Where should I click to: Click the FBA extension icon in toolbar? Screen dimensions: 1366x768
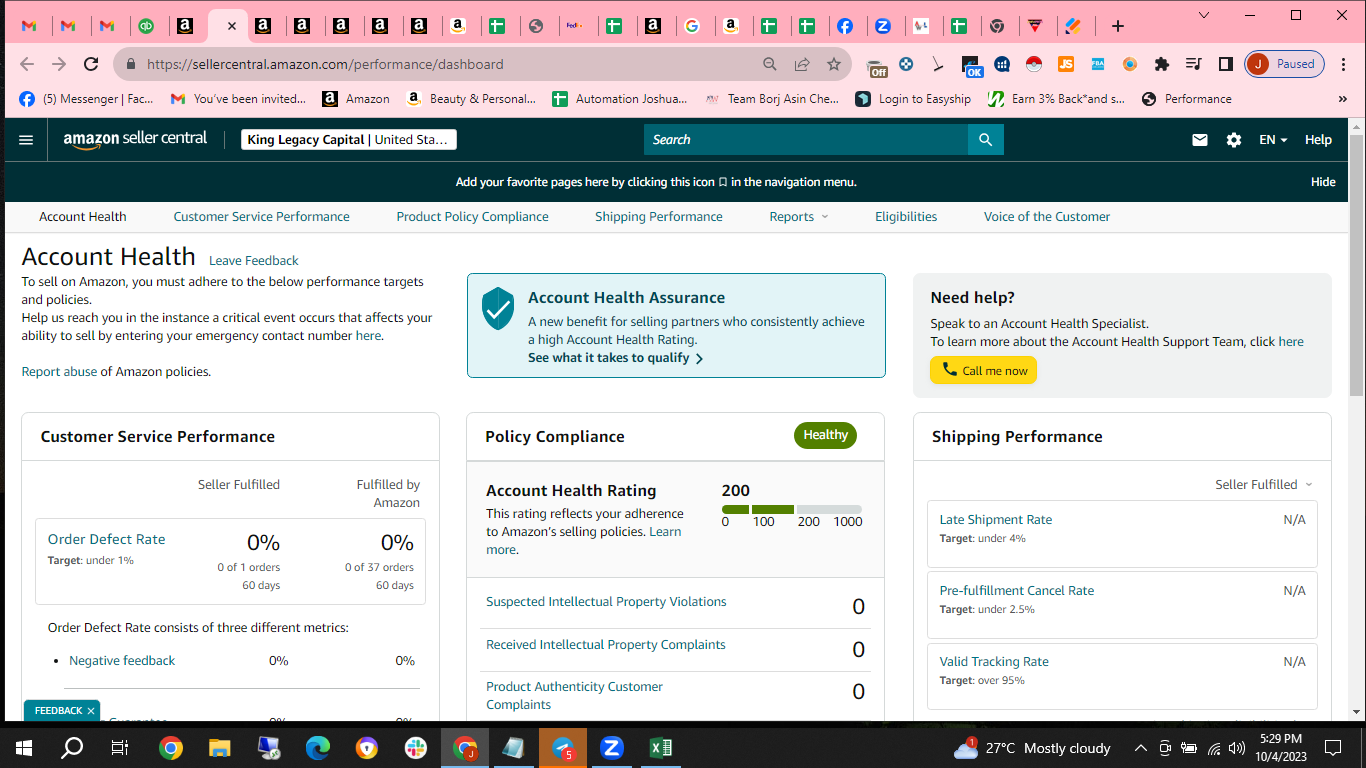[1097, 64]
